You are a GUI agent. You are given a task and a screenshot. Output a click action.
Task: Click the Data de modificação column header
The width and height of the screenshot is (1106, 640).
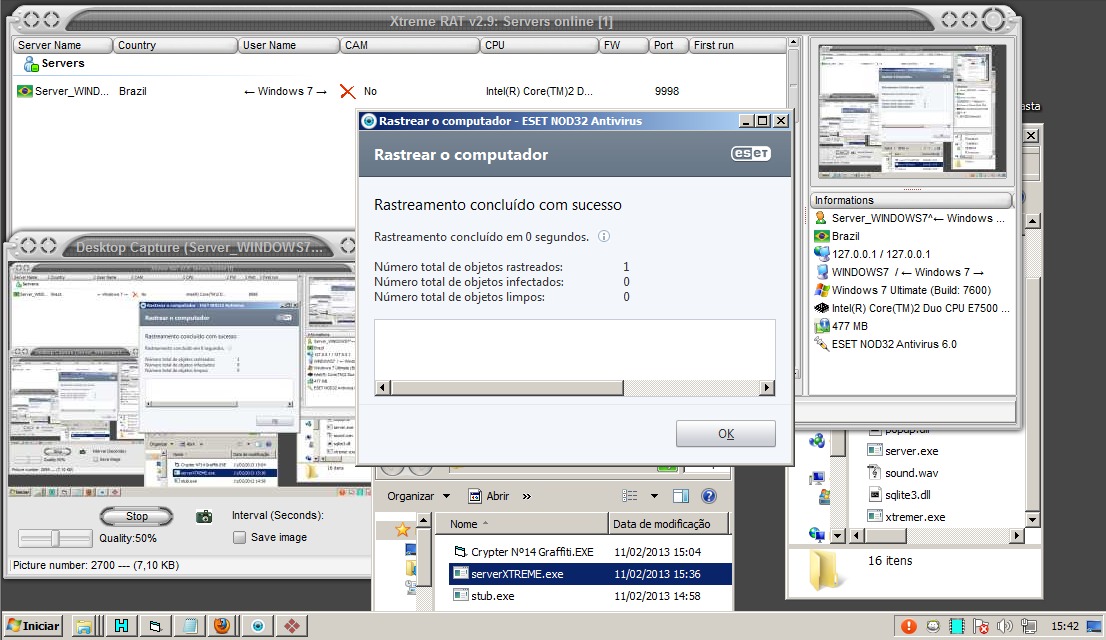pos(669,524)
